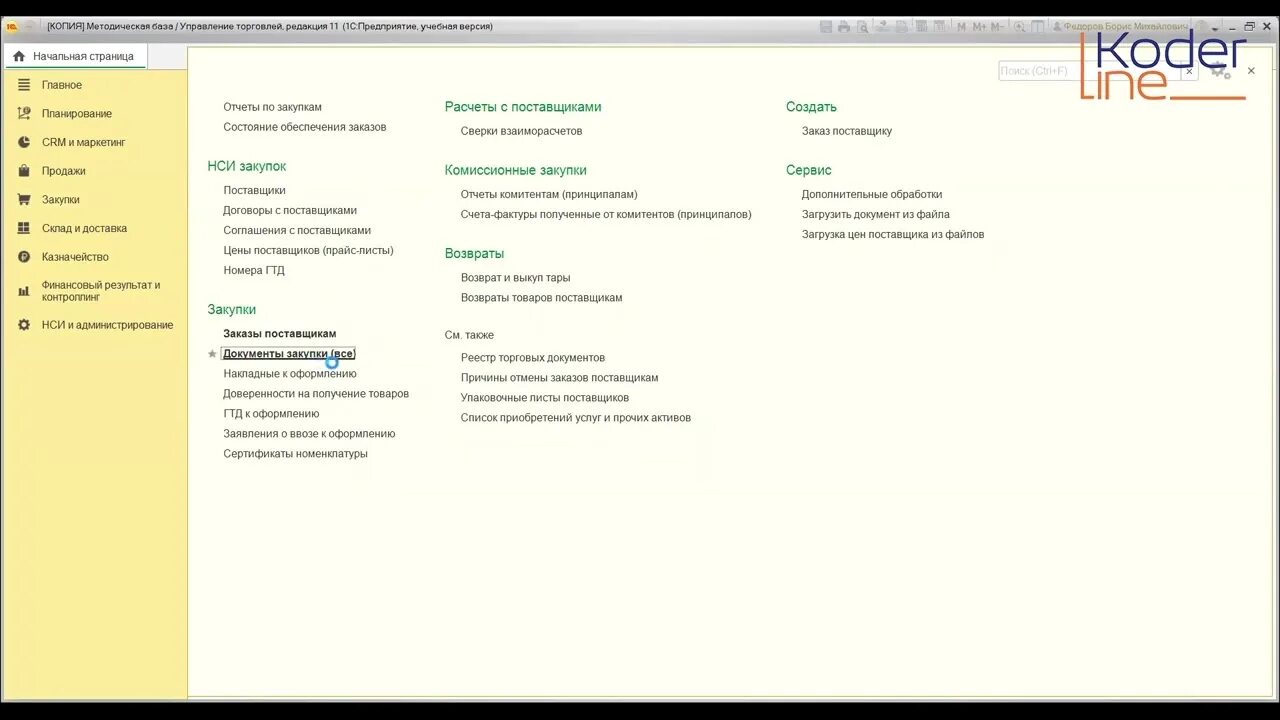Screen dimensions: 1280x720
Task: Click the M+ memory add button
Action: pos(979,27)
